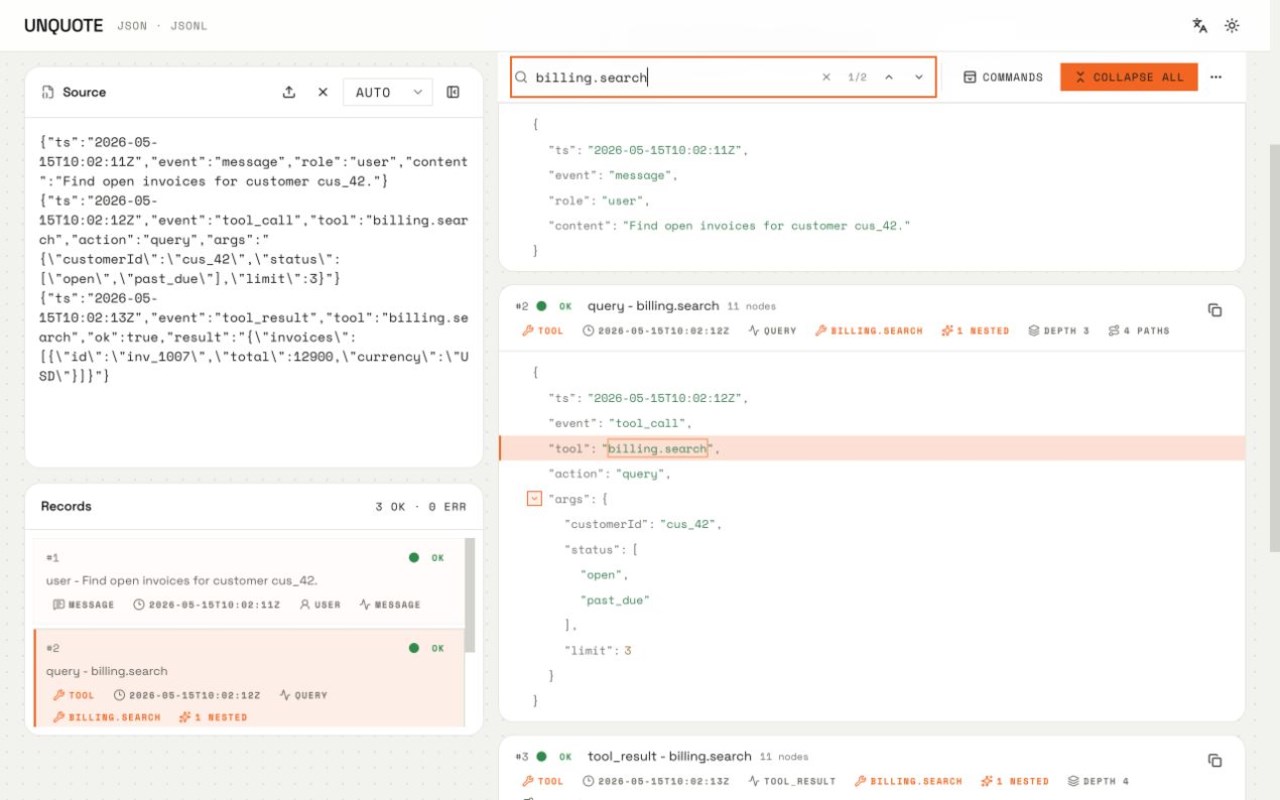
Task: Copy record #3 JSON
Action: [x=1215, y=761]
